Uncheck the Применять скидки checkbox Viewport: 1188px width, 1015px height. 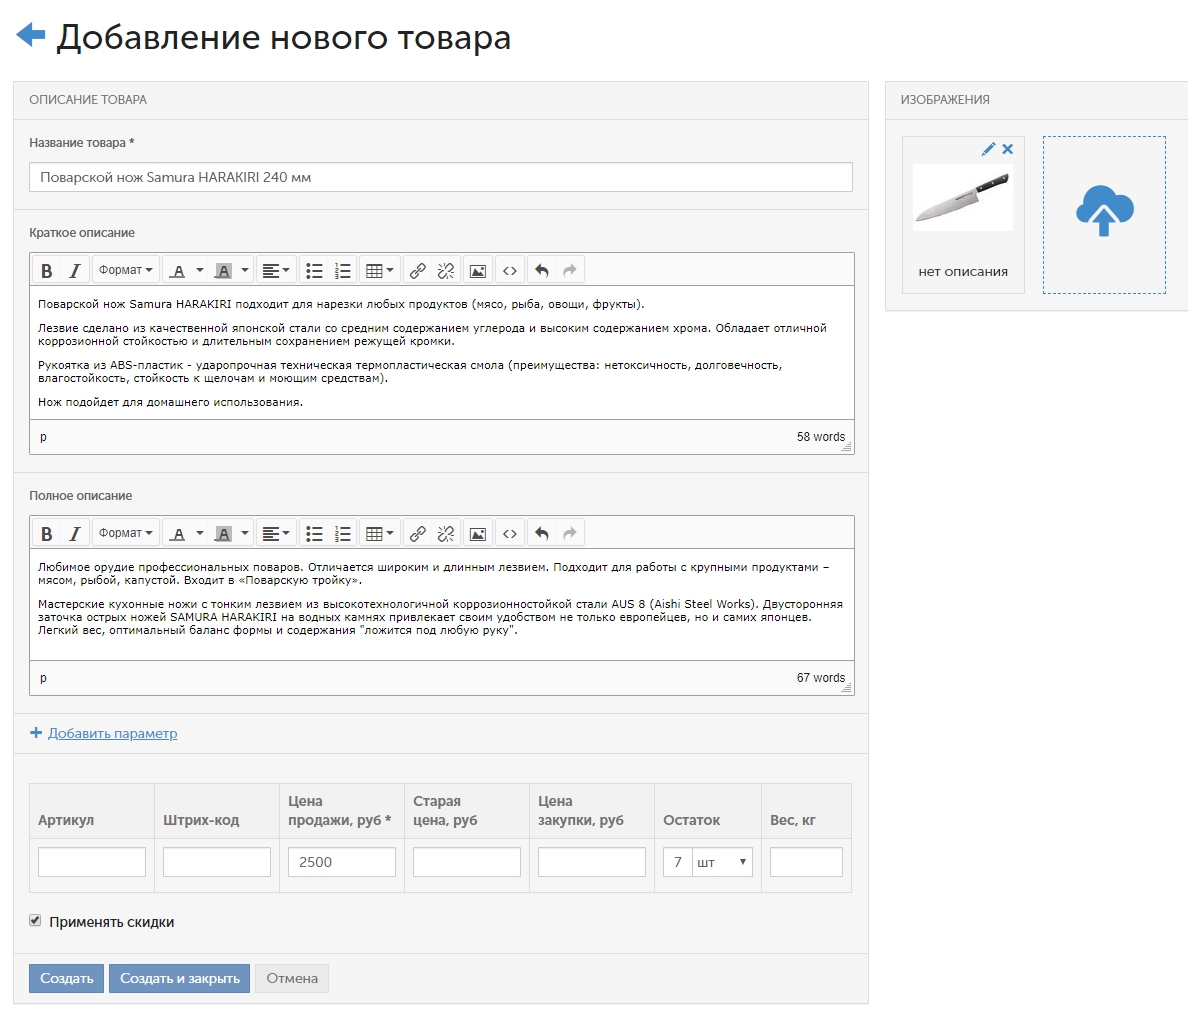(x=35, y=921)
